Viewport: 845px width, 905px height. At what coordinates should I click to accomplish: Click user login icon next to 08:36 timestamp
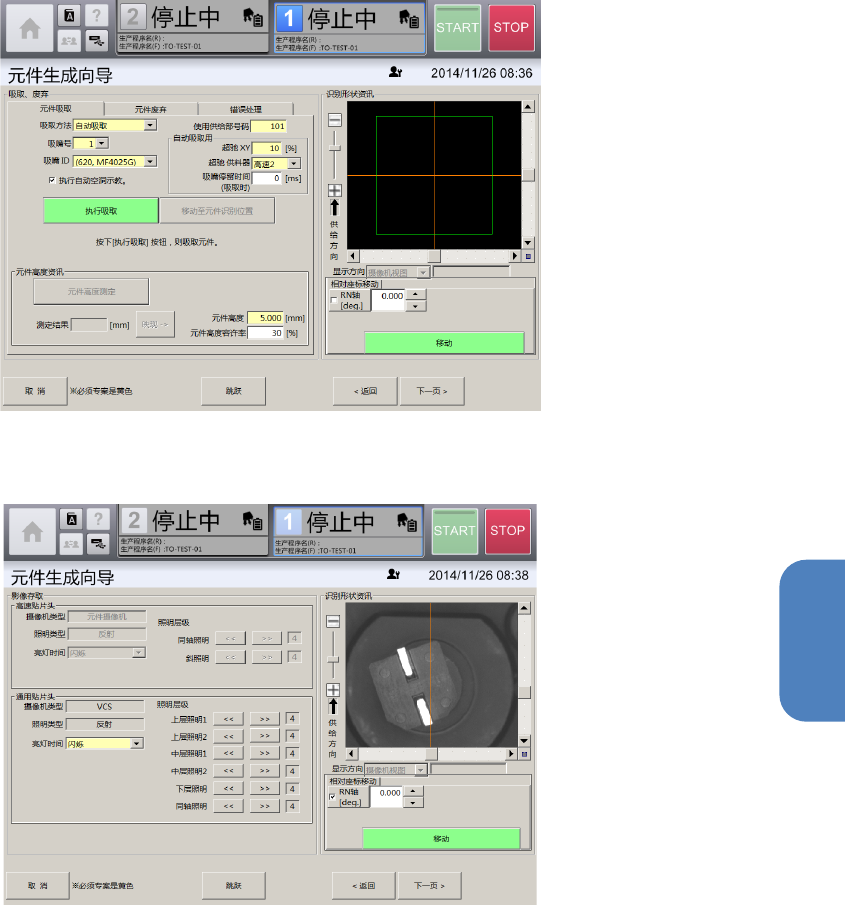395,72
